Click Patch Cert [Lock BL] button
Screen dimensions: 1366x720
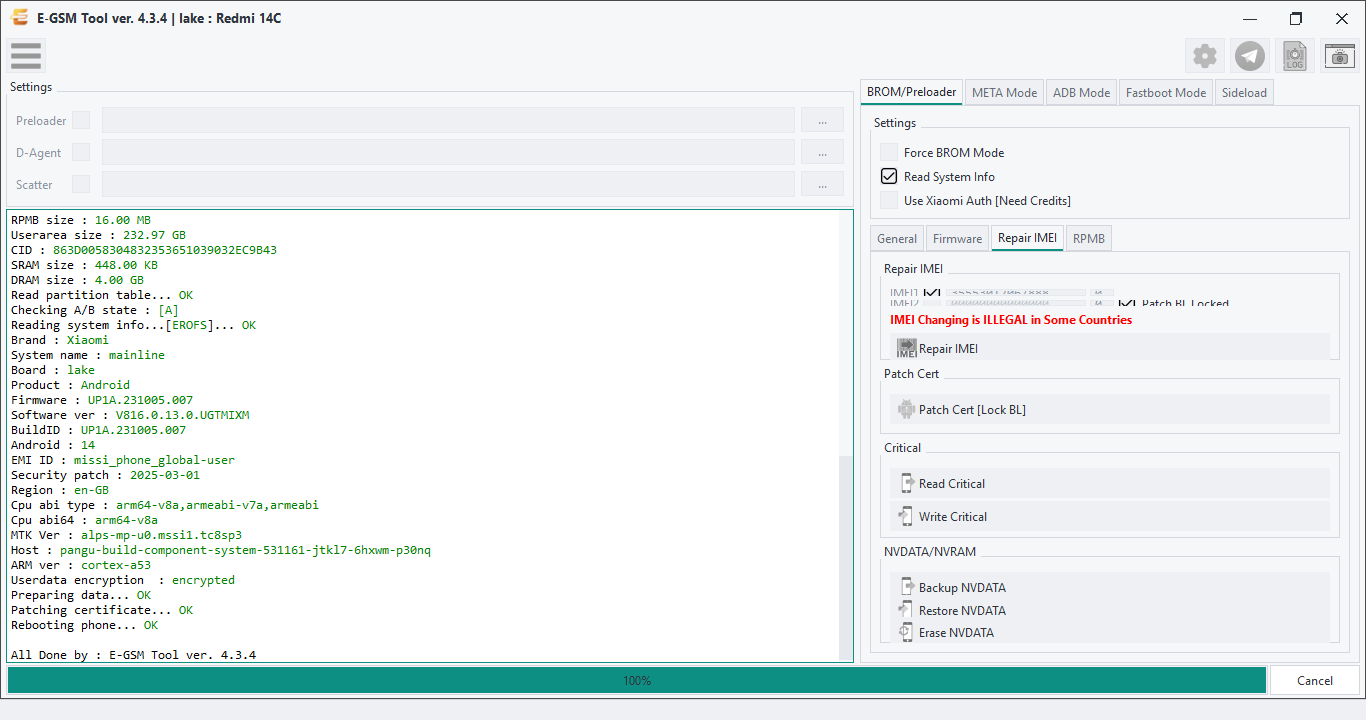coord(1110,409)
